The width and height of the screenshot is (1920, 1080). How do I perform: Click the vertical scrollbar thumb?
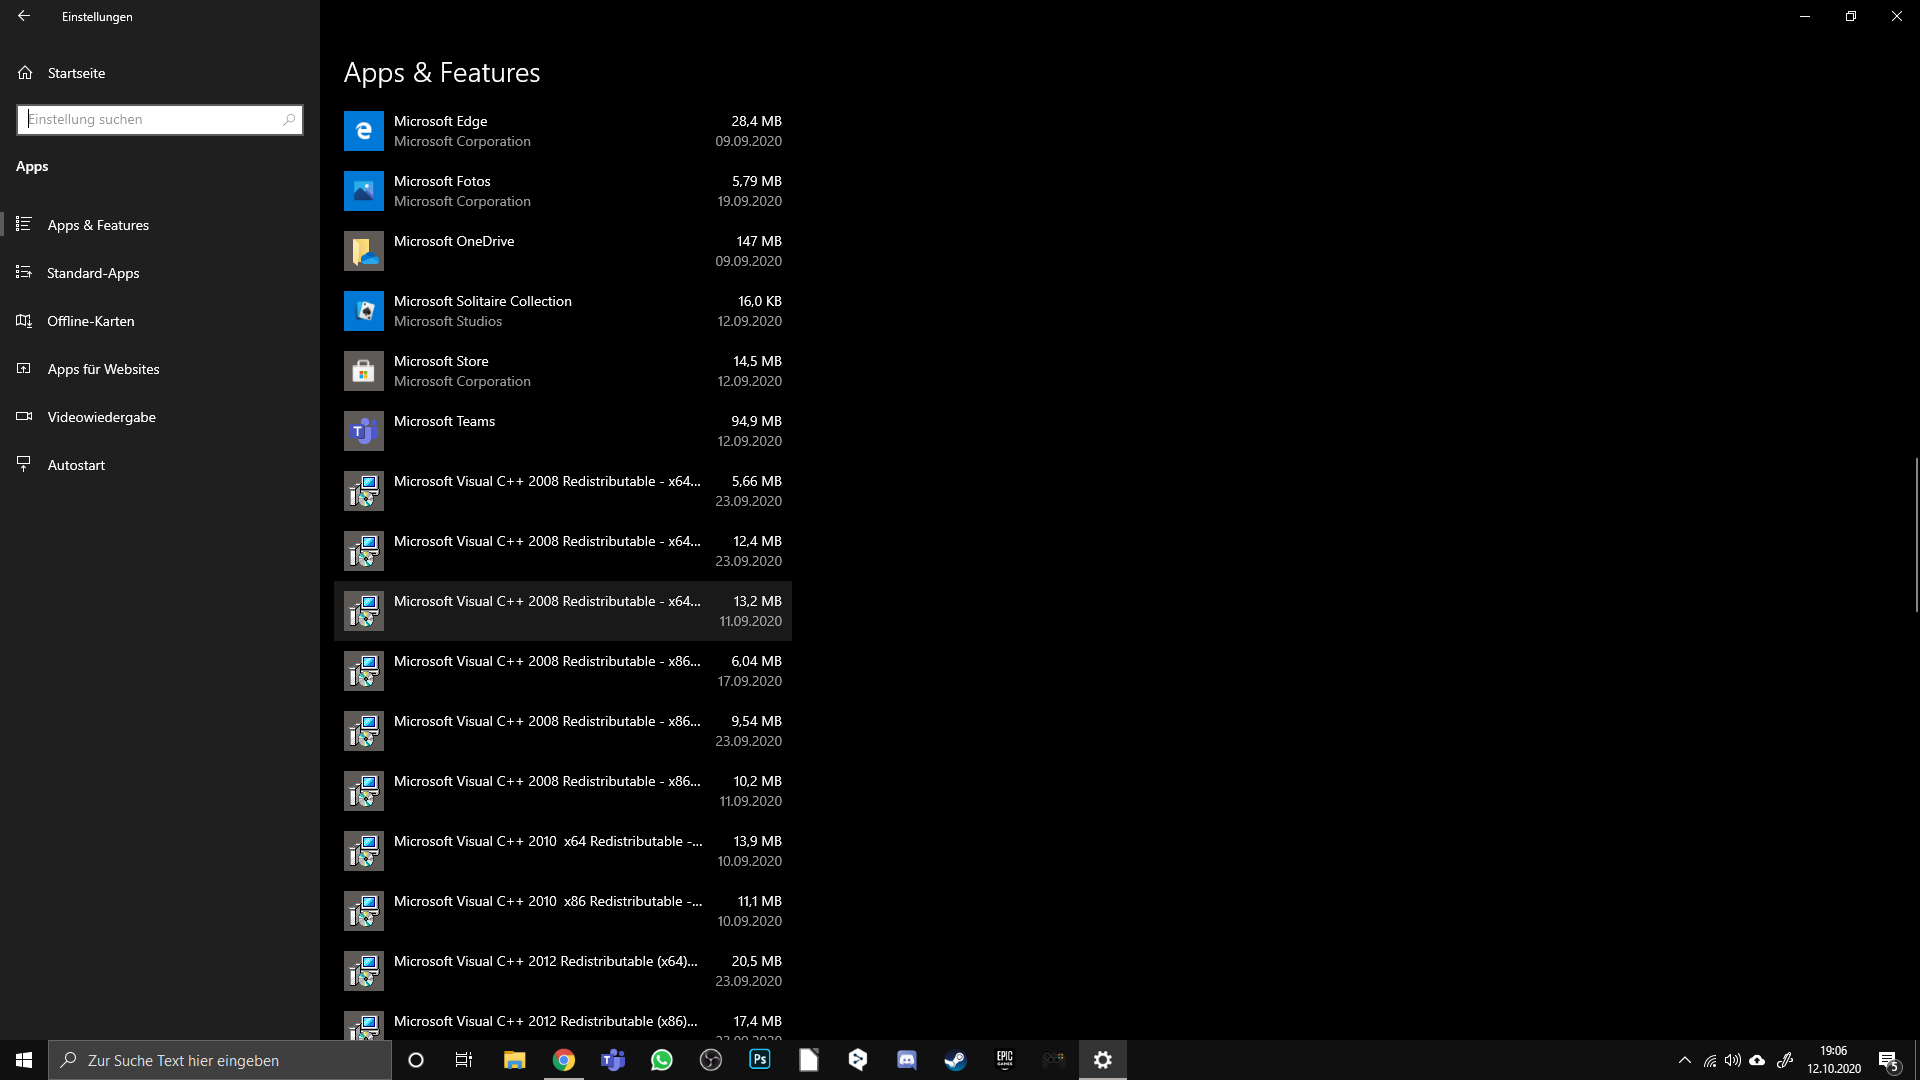(1916, 535)
